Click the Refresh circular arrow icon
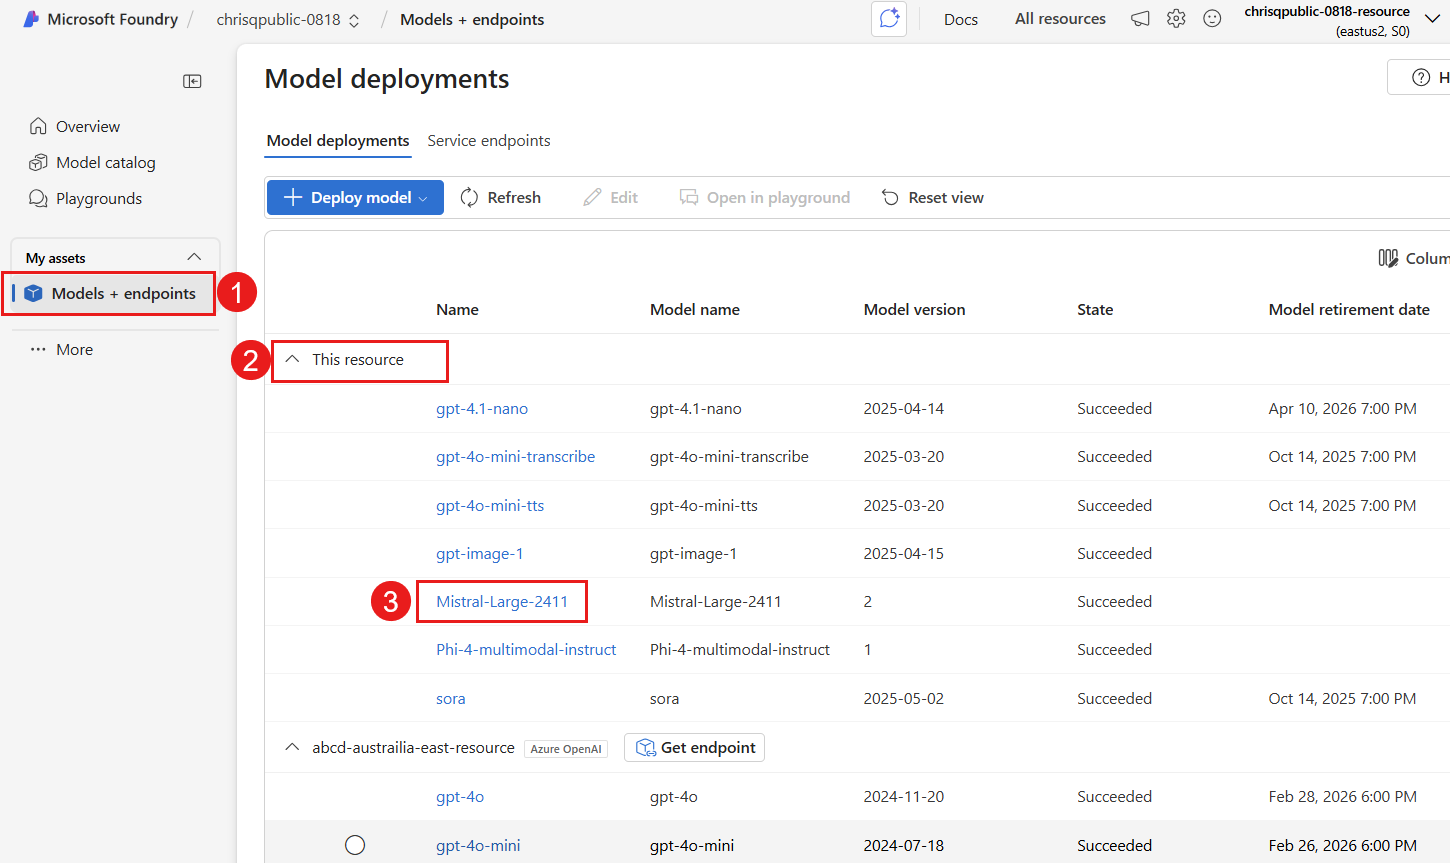Image resolution: width=1450 pixels, height=863 pixels. [x=469, y=197]
